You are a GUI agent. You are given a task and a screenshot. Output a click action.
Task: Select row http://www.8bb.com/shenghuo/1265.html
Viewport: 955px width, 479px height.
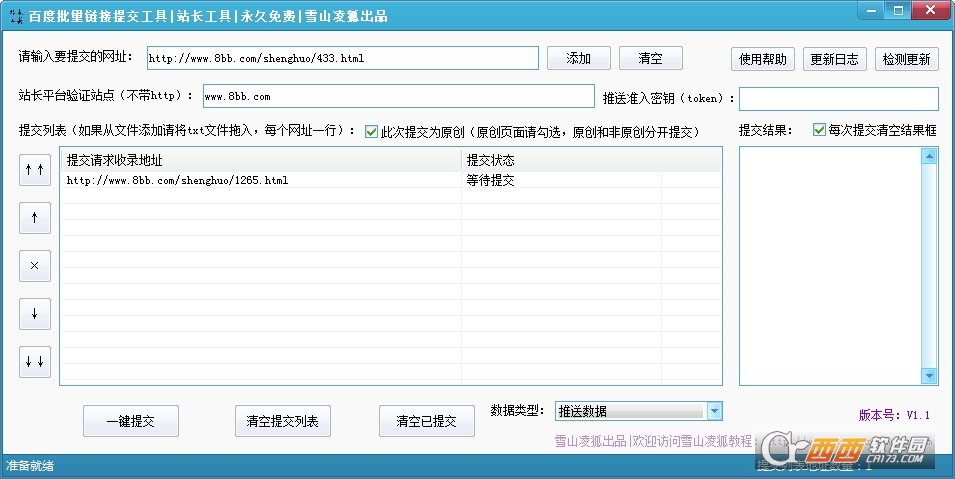[390, 180]
